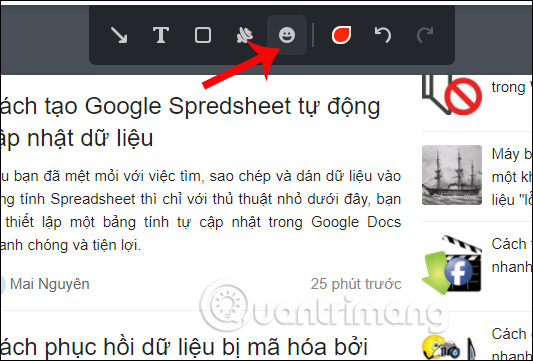Open article about Google Spredsheet tự động

tap(190, 122)
